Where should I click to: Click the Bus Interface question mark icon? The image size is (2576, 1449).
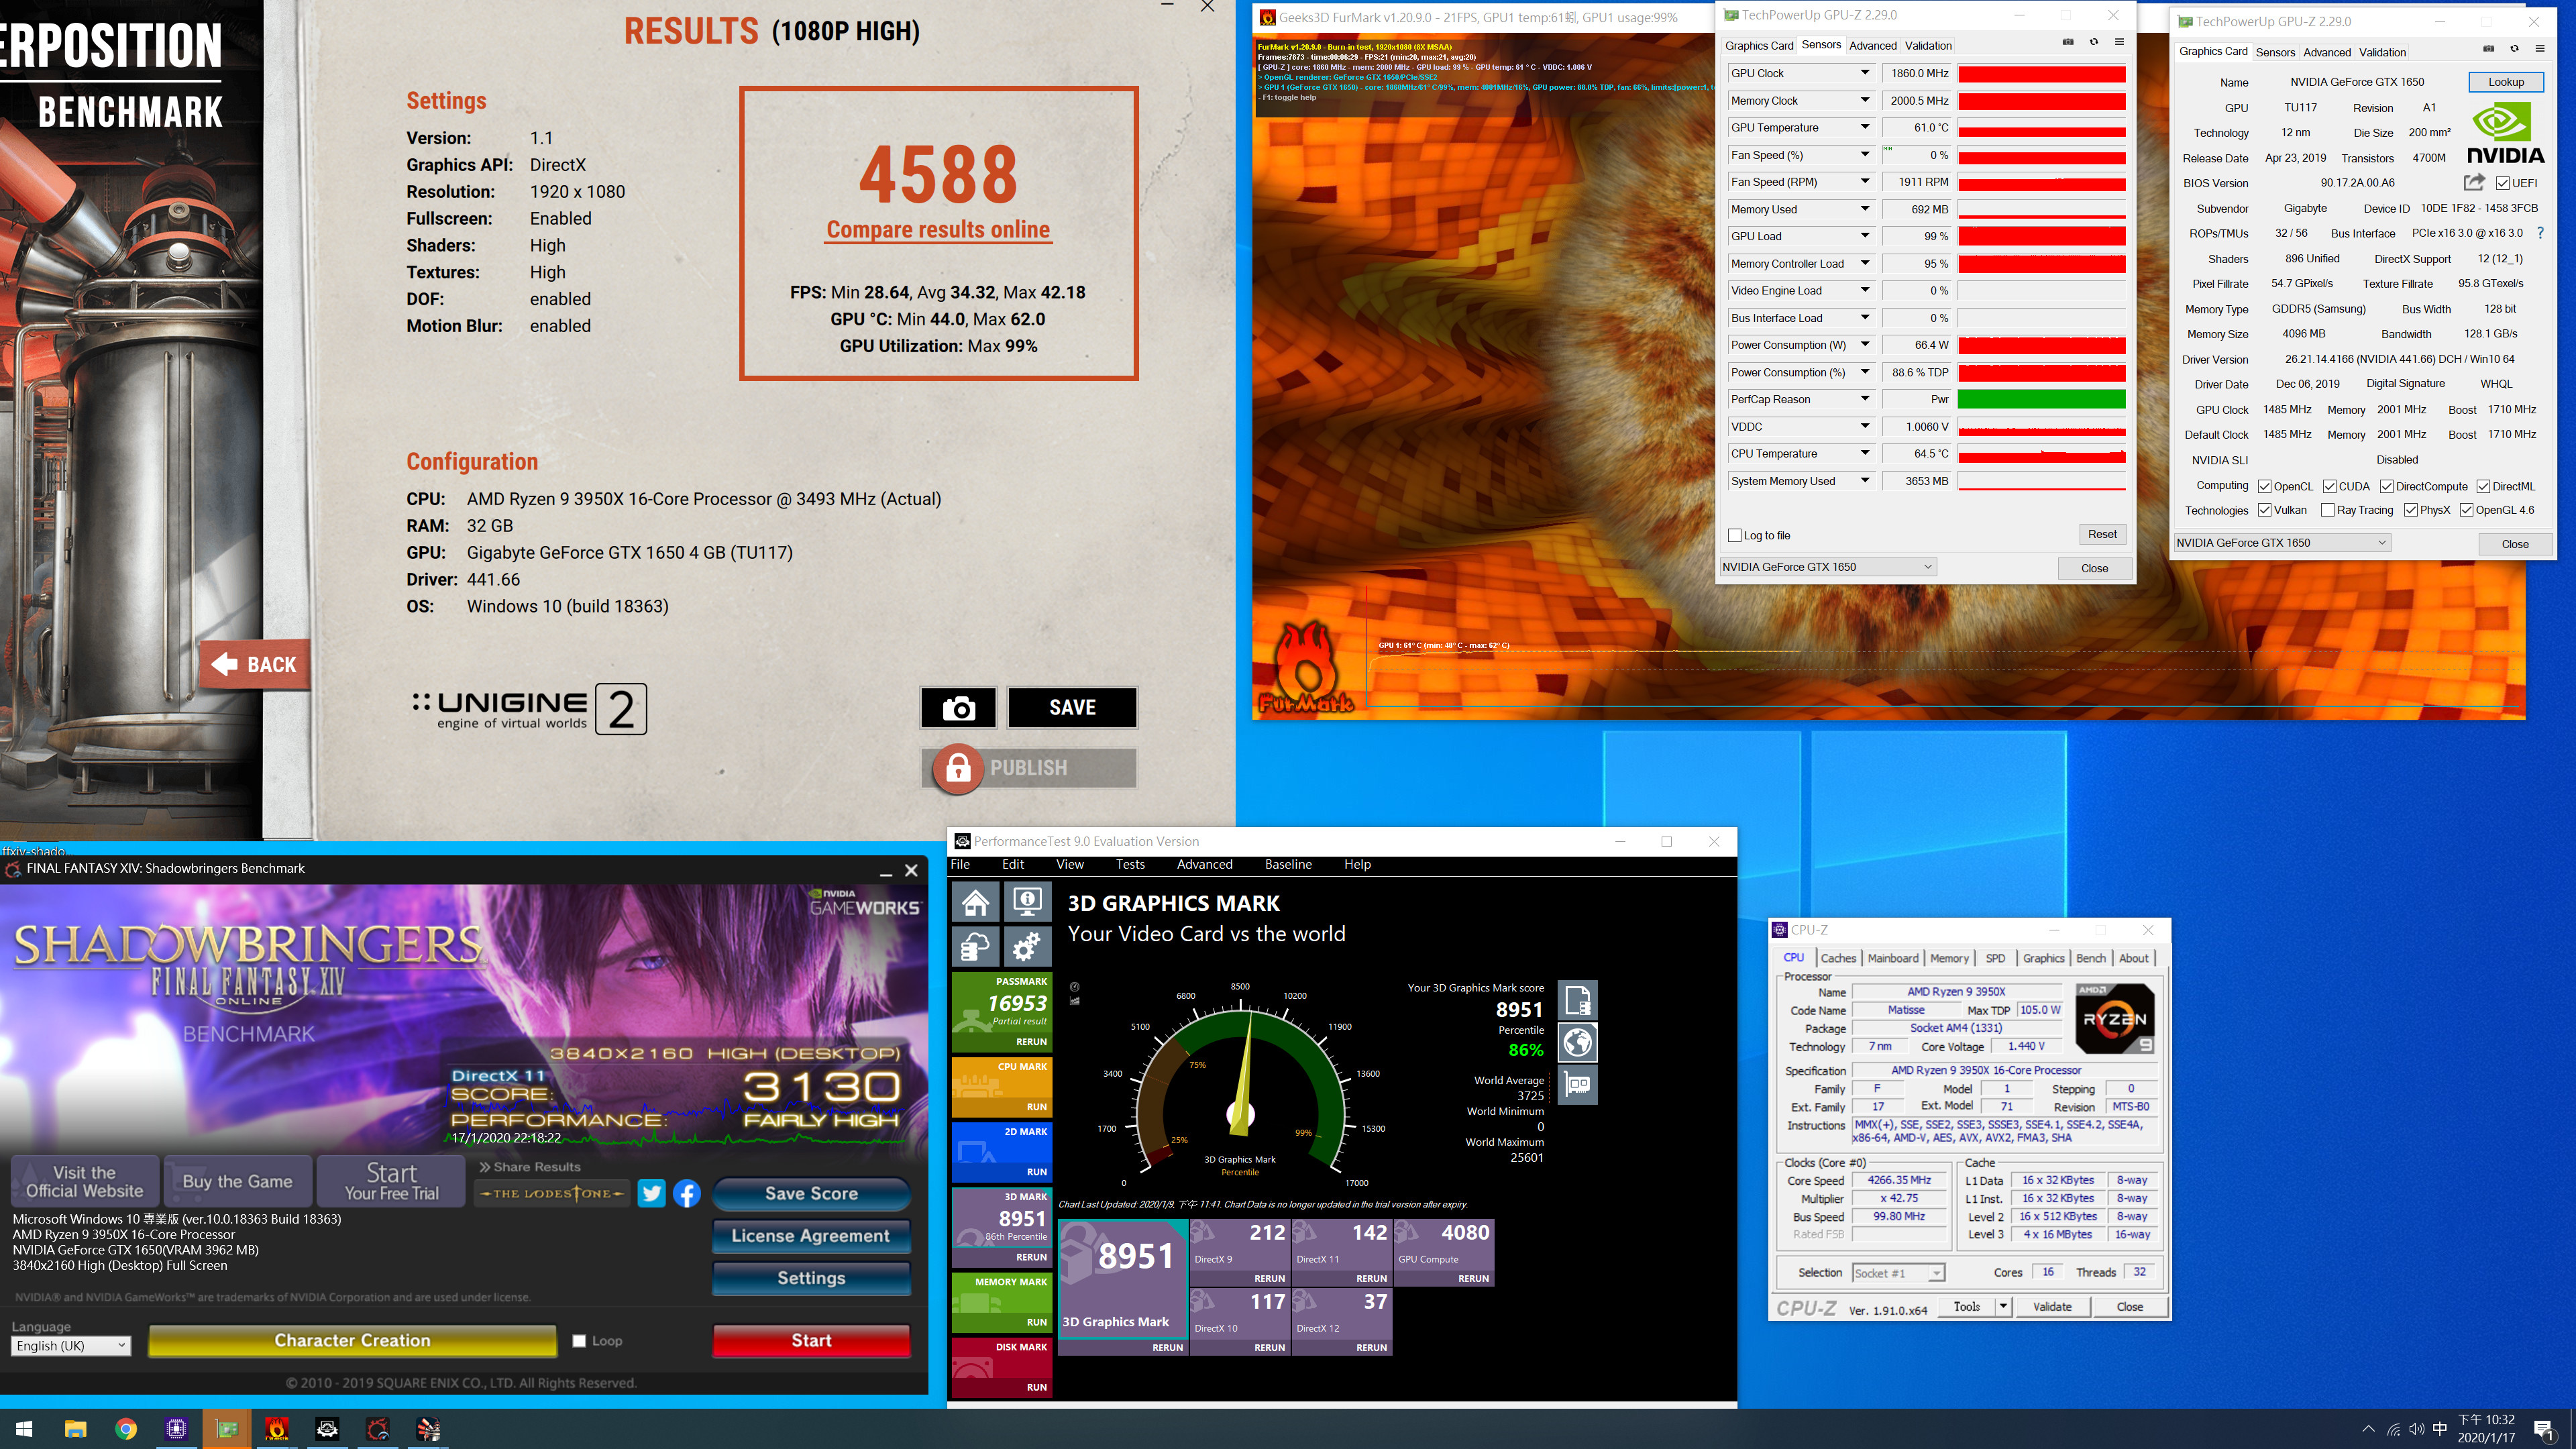tap(2539, 233)
